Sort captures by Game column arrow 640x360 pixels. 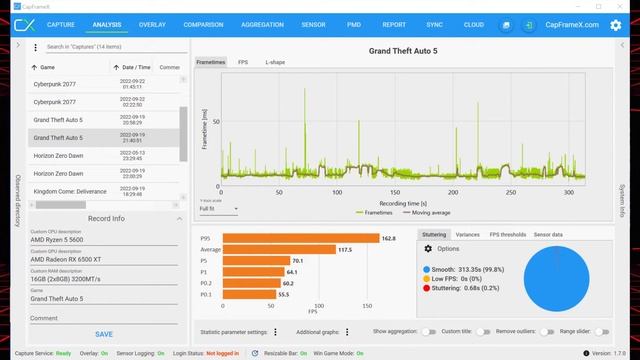(34, 67)
